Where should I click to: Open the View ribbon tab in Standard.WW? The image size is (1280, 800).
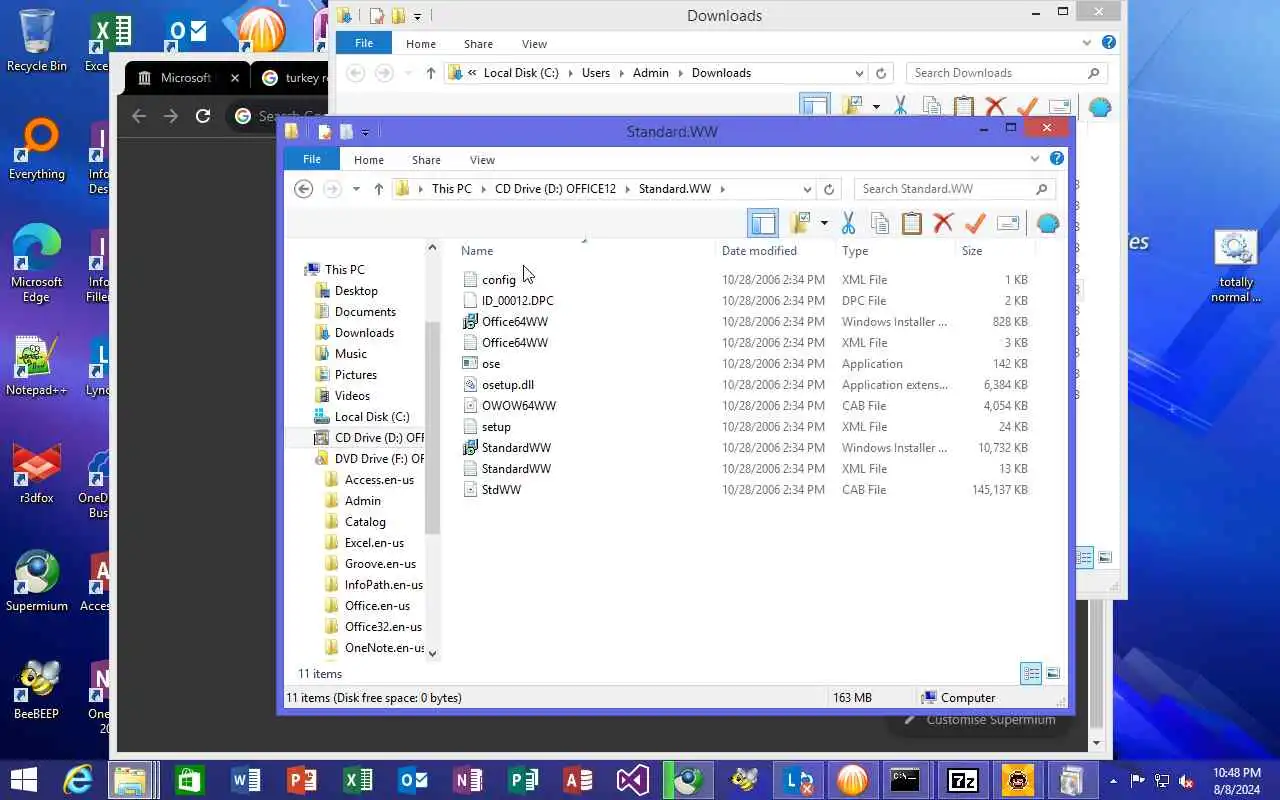pos(482,160)
